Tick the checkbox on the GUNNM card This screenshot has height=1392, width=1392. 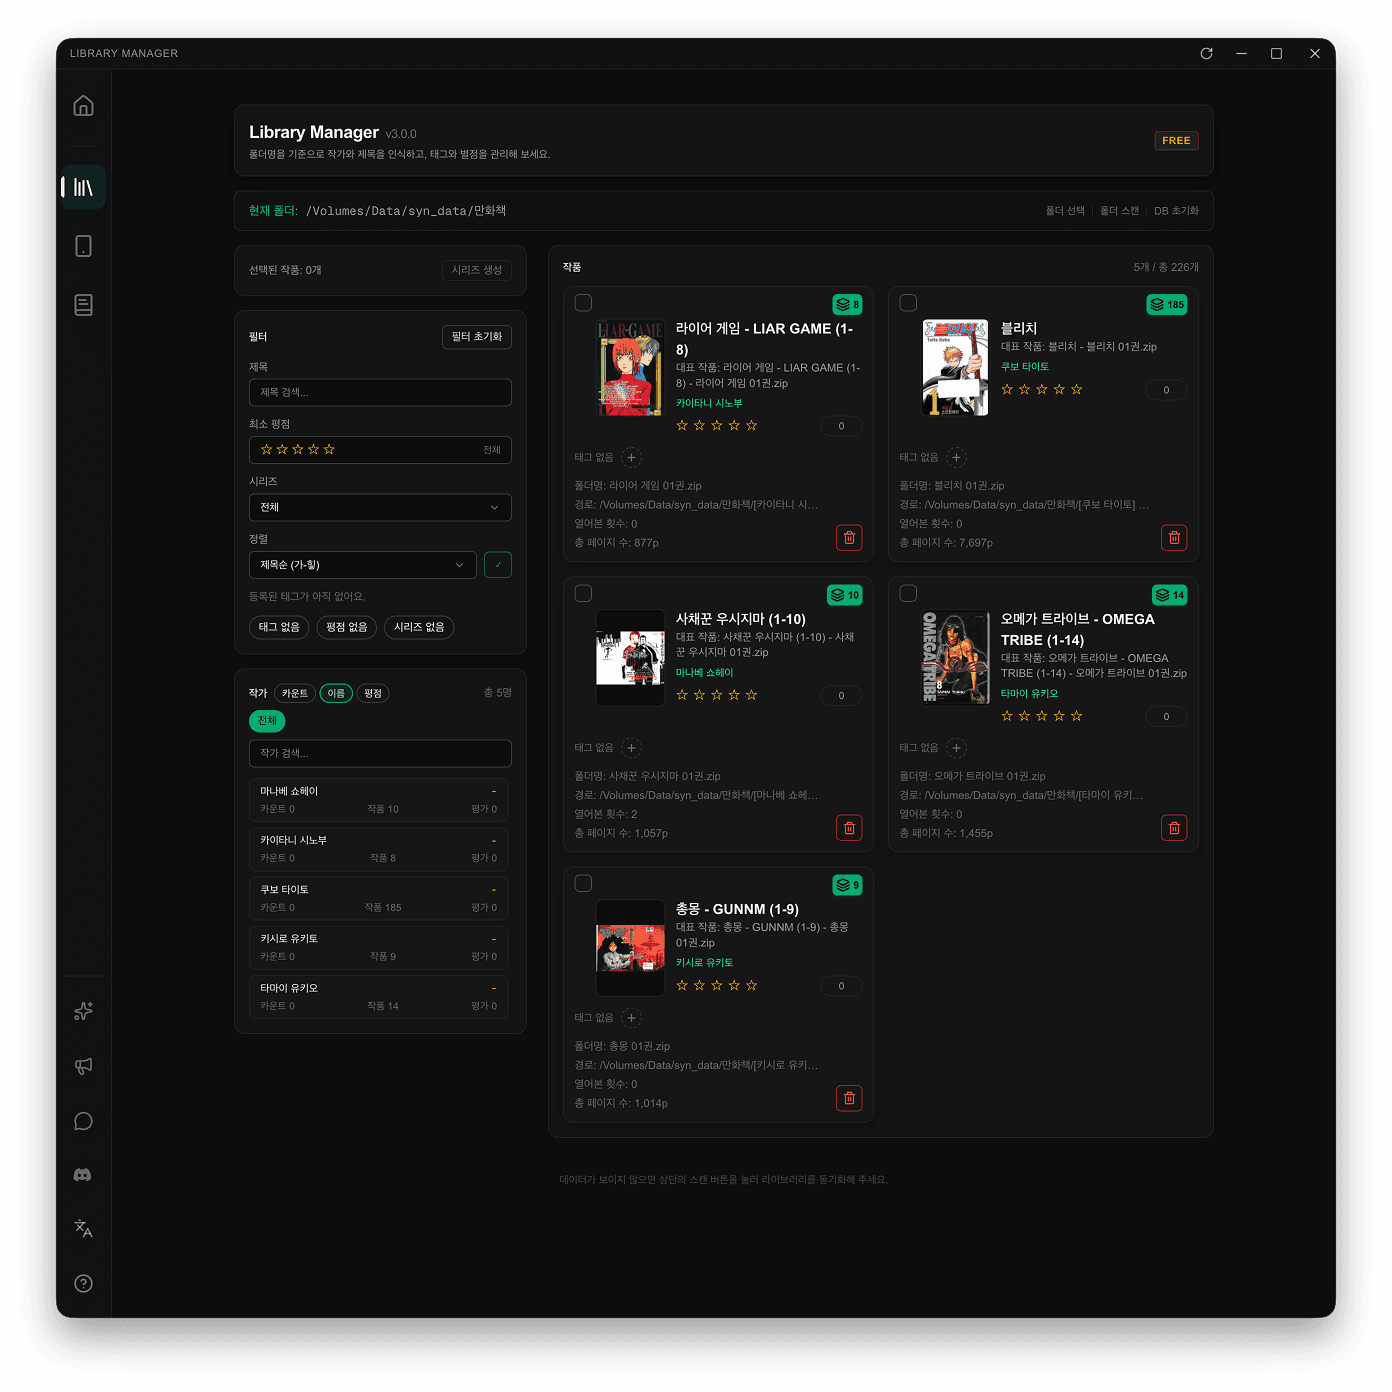pyautogui.click(x=583, y=883)
